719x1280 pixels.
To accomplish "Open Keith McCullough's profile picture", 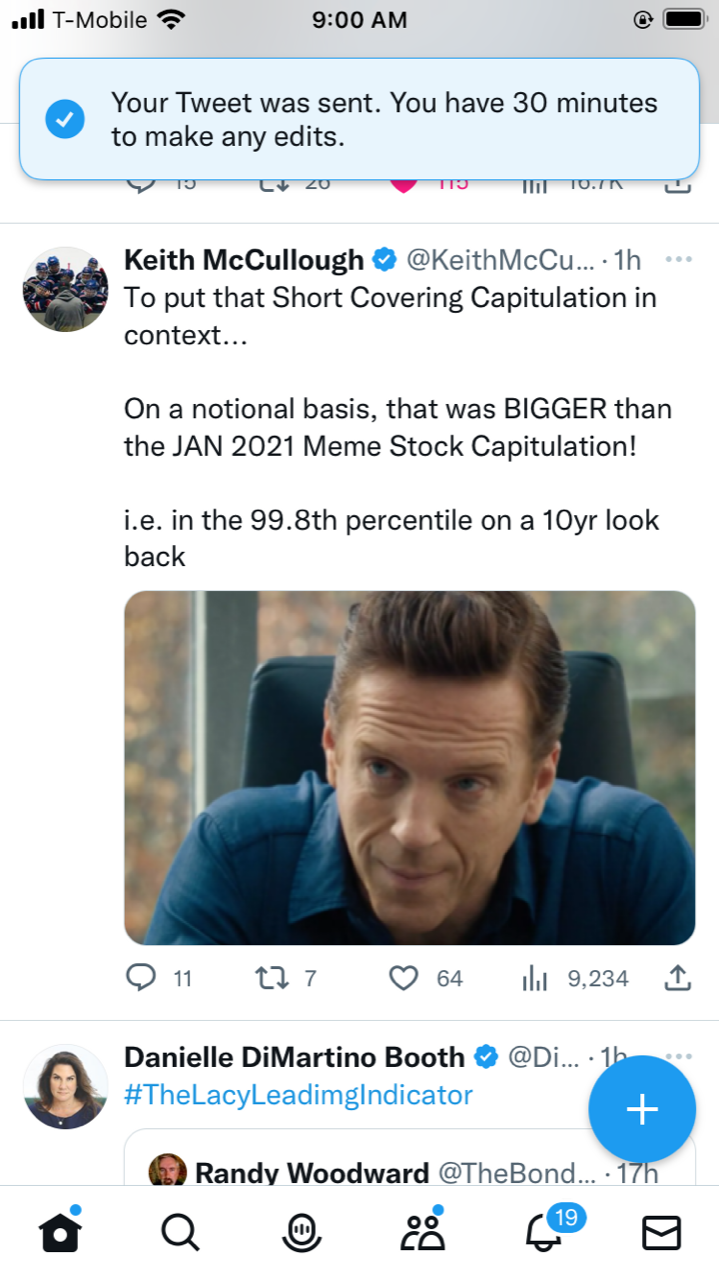I will tap(65, 289).
